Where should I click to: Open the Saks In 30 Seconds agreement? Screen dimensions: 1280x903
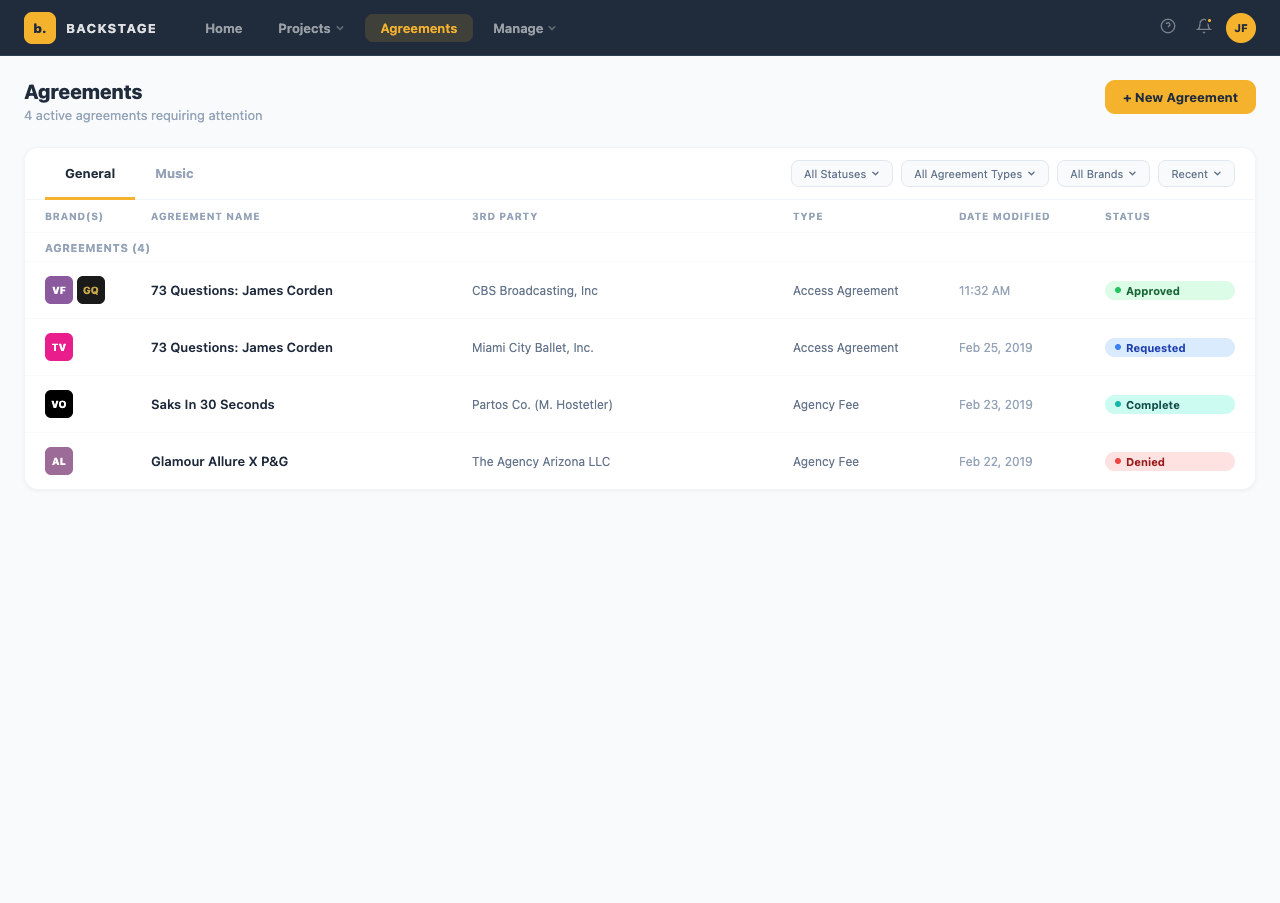213,405
